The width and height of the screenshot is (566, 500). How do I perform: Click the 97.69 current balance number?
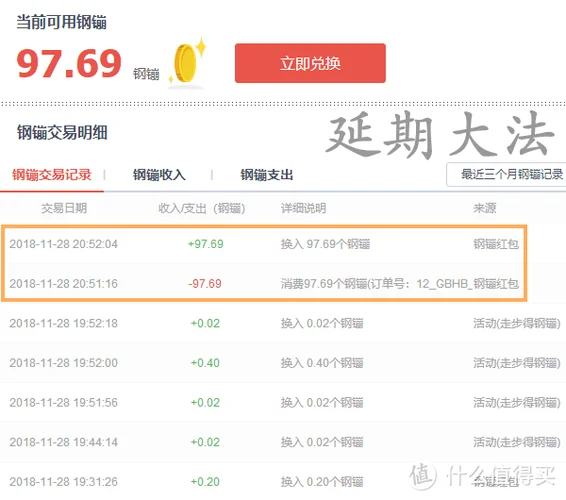[x=69, y=63]
